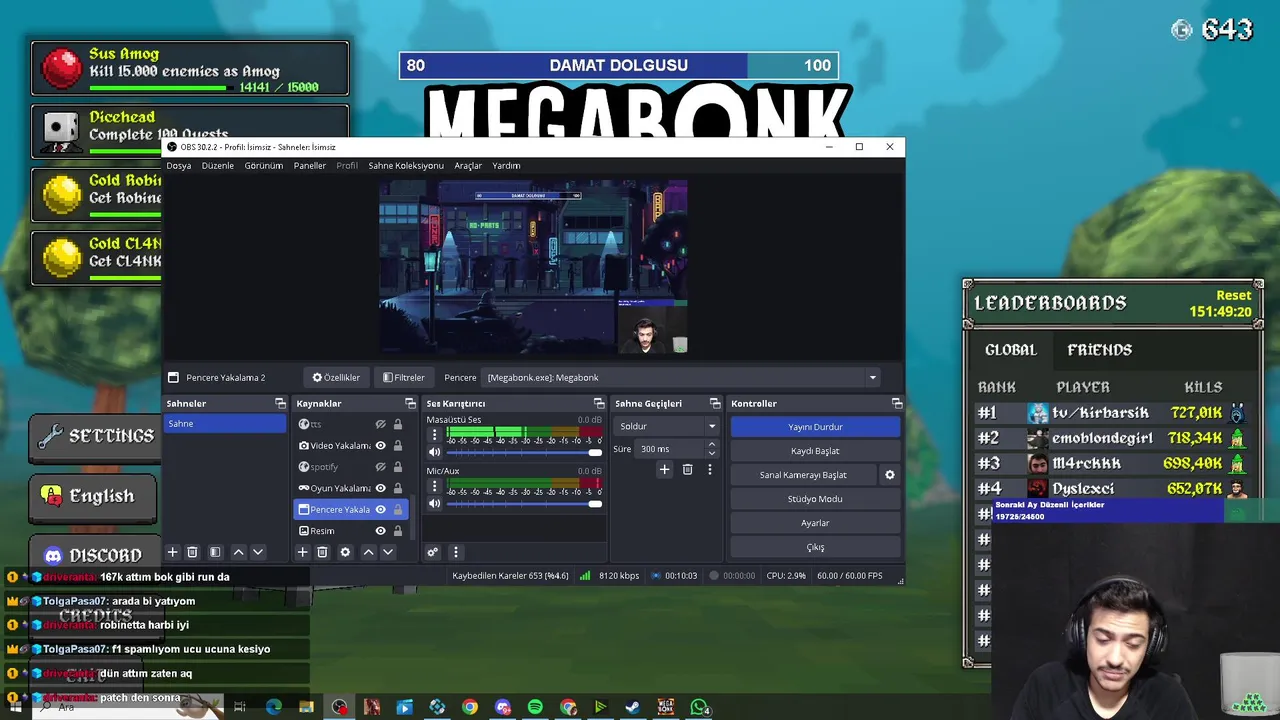Open the Görünüm menu

tap(264, 165)
